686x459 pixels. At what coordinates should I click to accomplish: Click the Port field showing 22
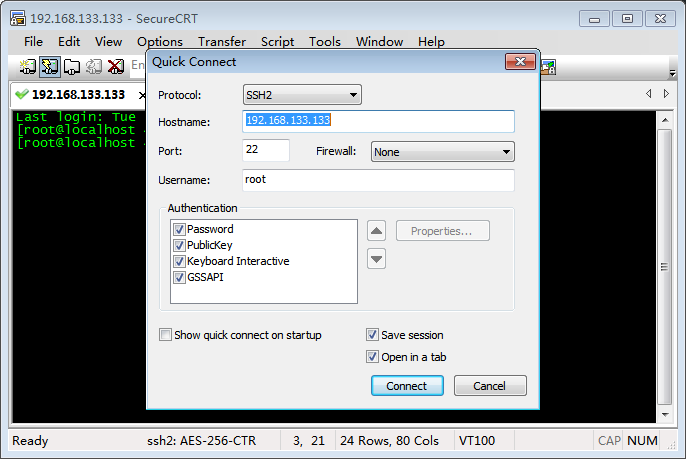(x=266, y=150)
